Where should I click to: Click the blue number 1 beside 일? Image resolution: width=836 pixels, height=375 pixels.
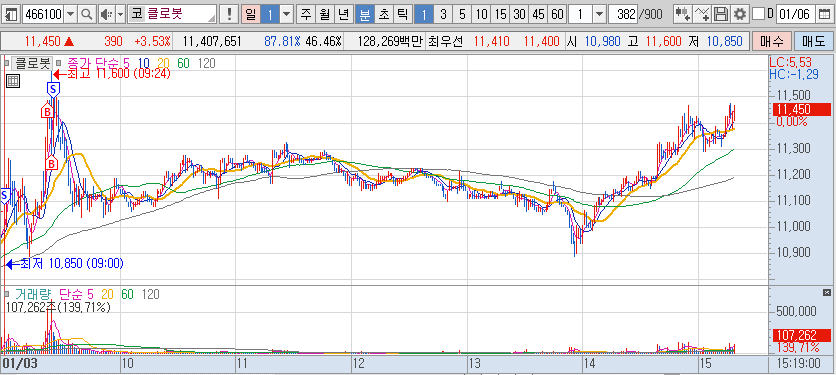(270, 14)
